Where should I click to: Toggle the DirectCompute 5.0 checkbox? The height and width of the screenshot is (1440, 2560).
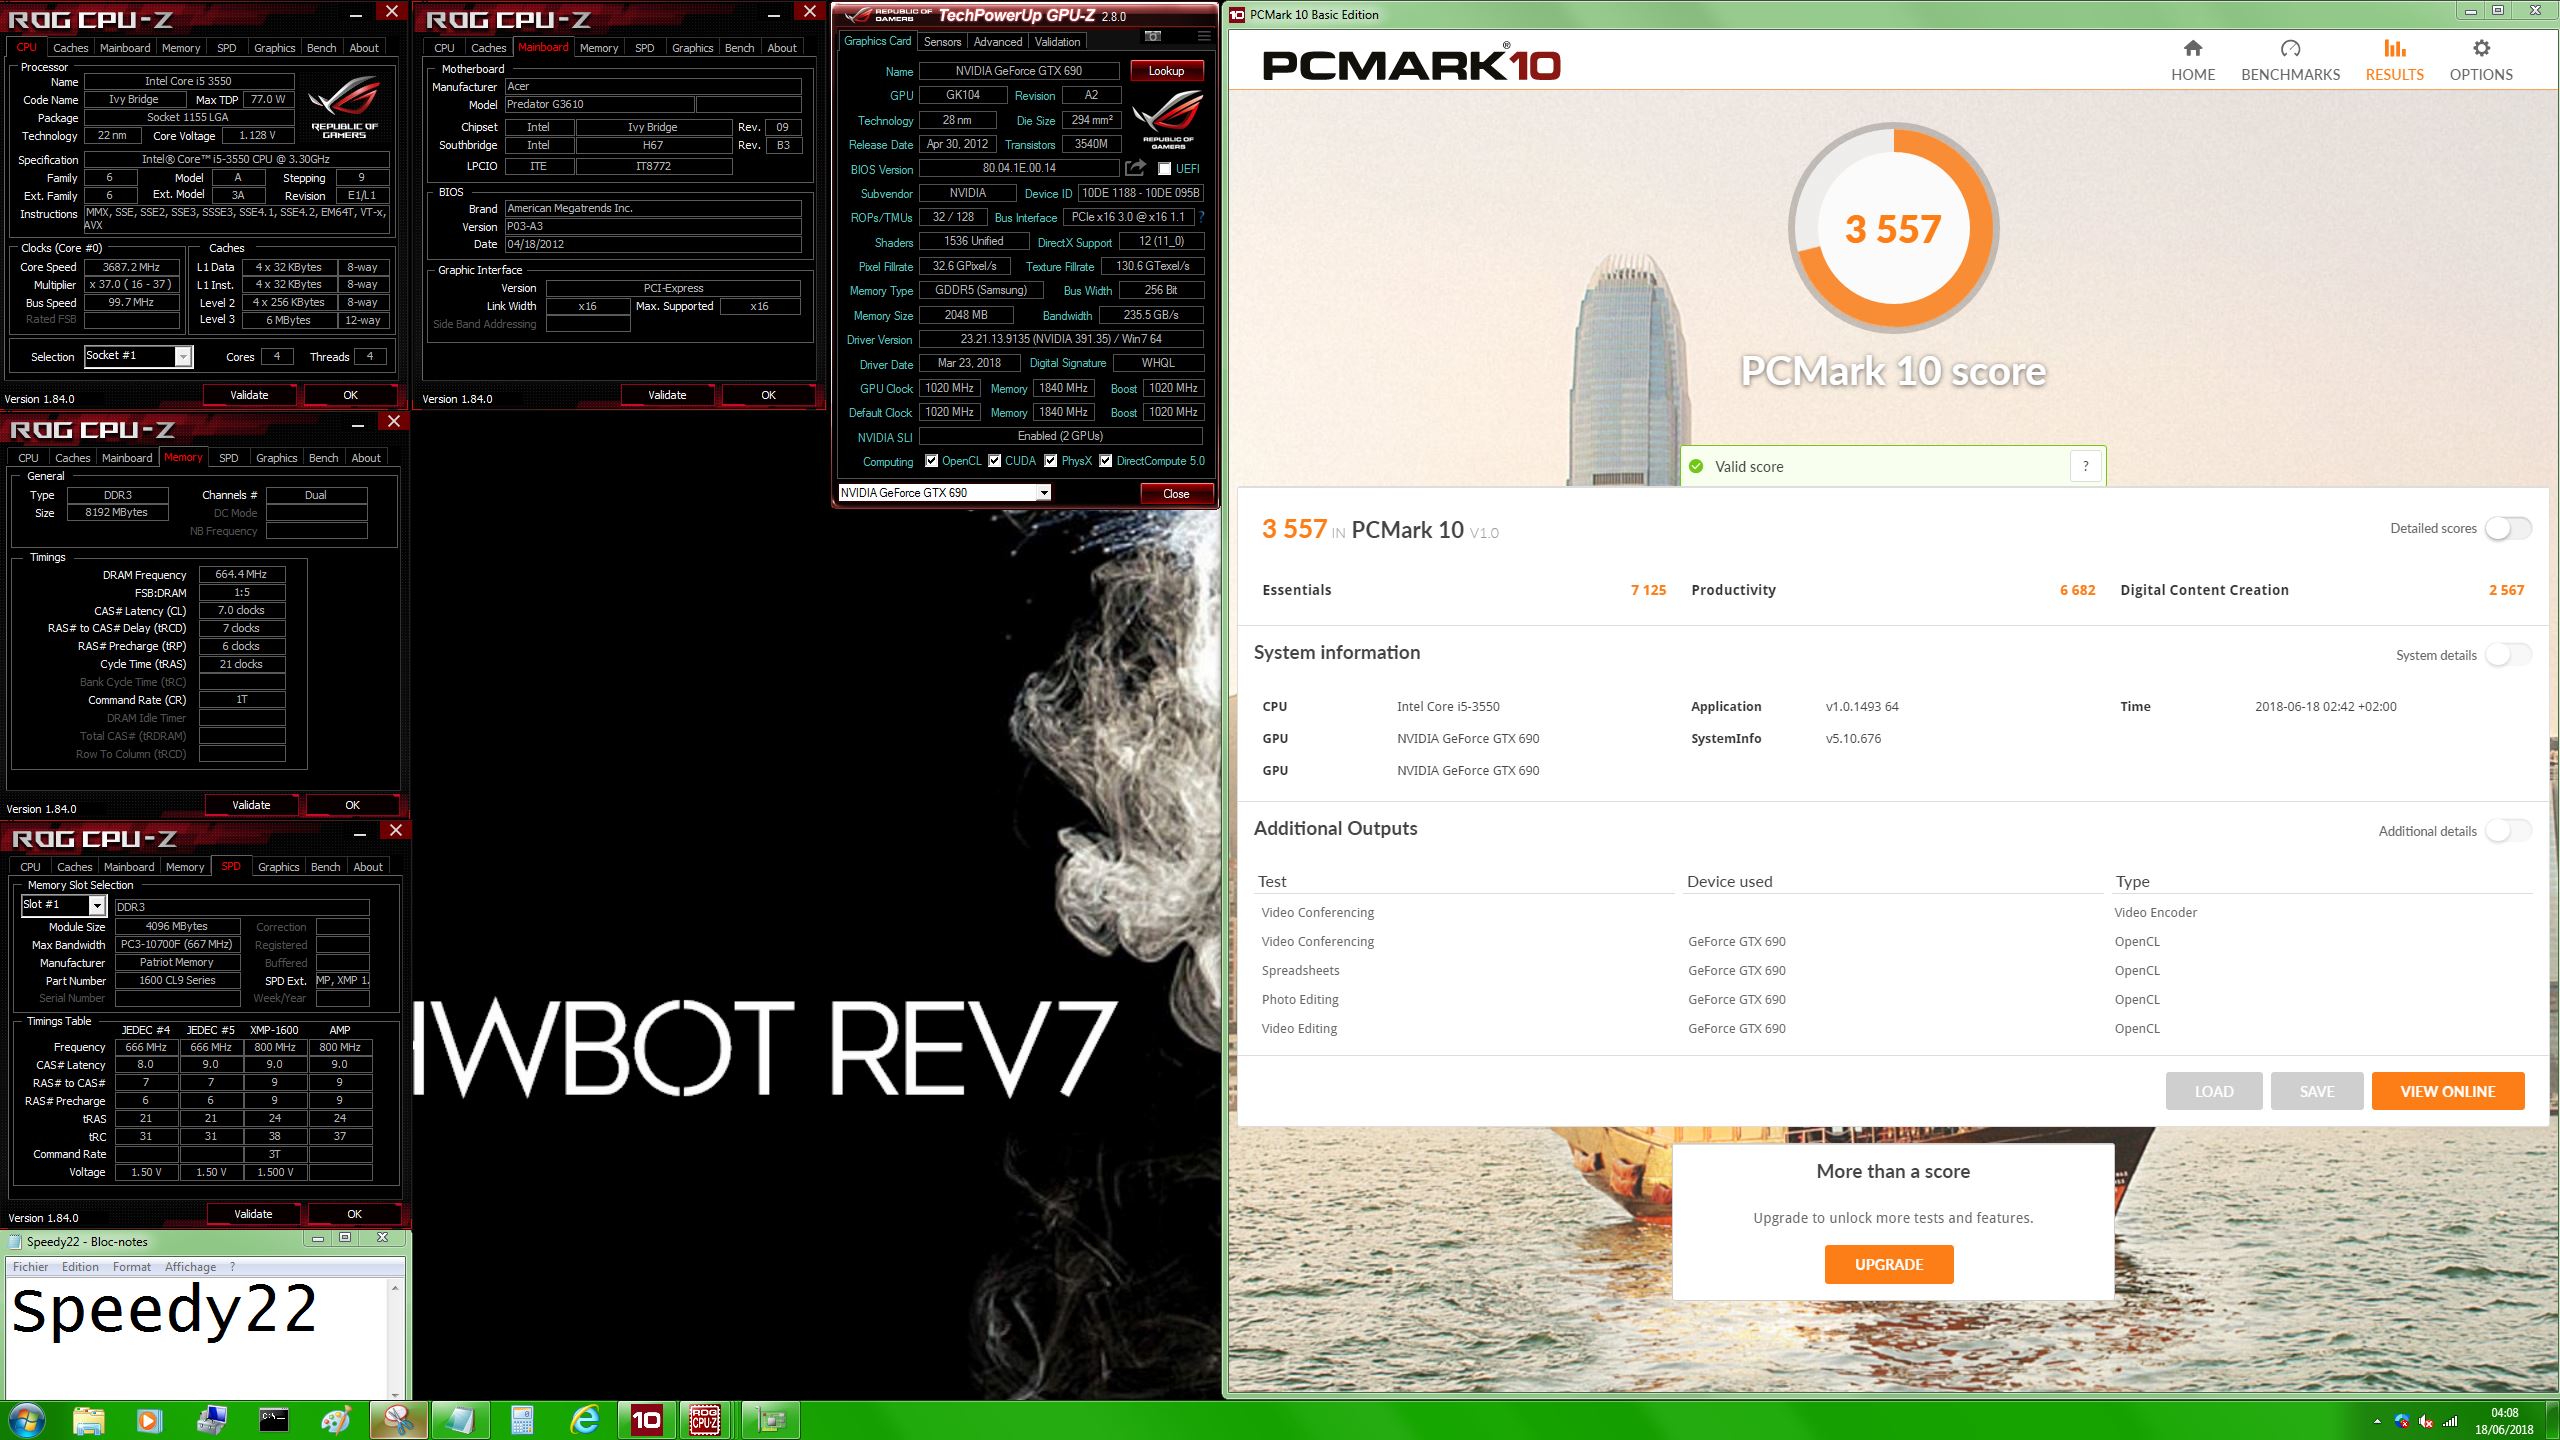1106,461
